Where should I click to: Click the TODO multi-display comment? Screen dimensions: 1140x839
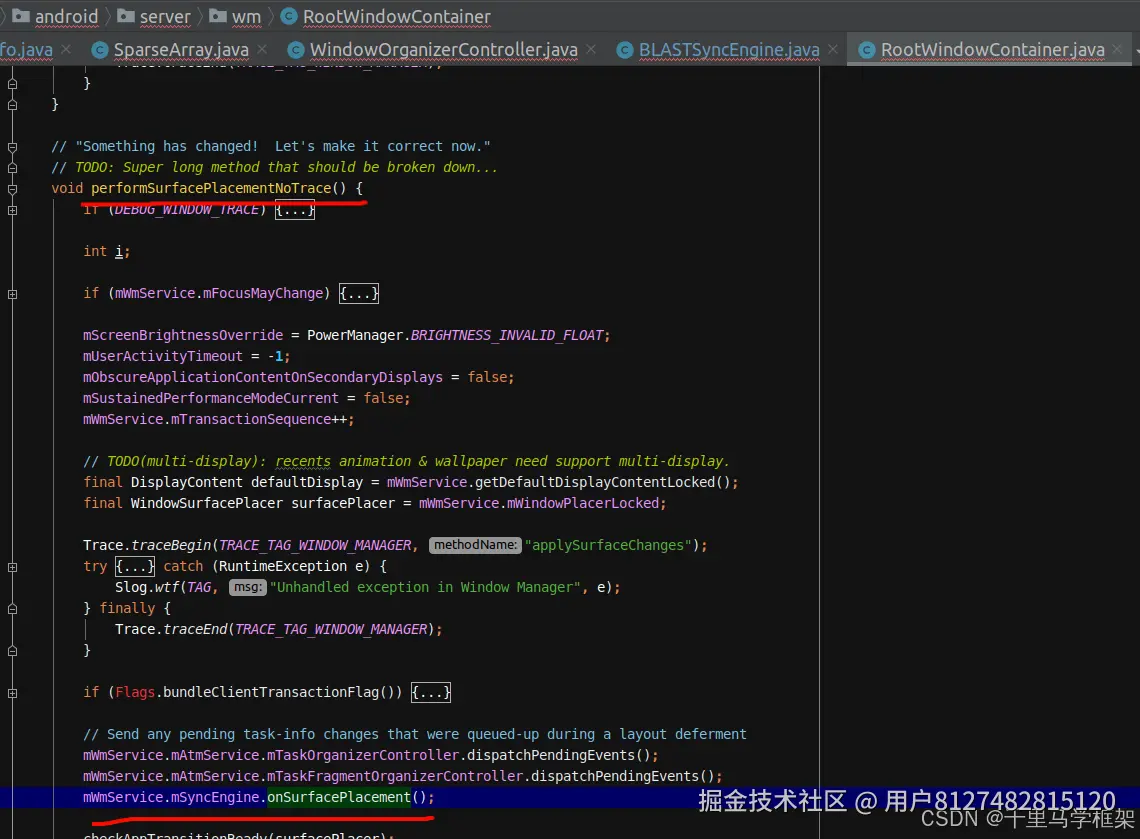[406, 462]
